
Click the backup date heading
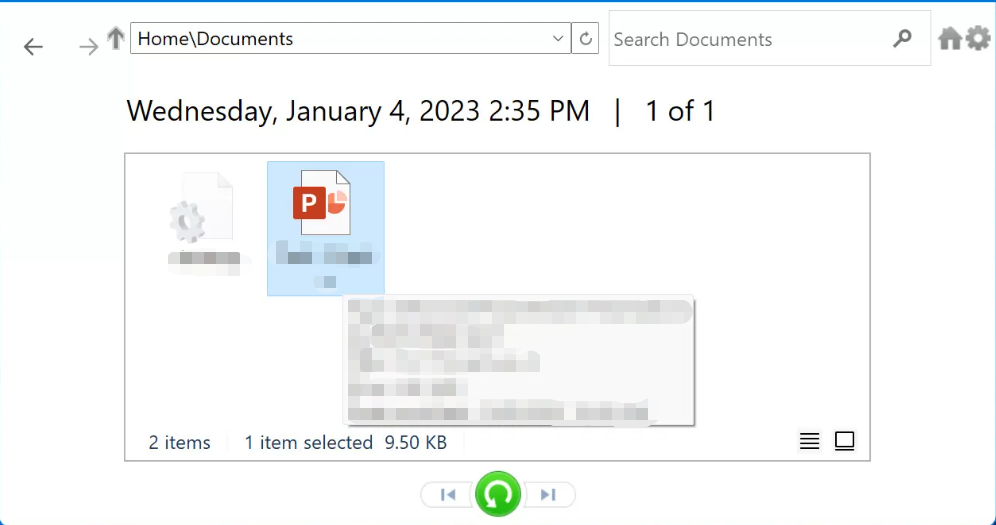pos(358,111)
